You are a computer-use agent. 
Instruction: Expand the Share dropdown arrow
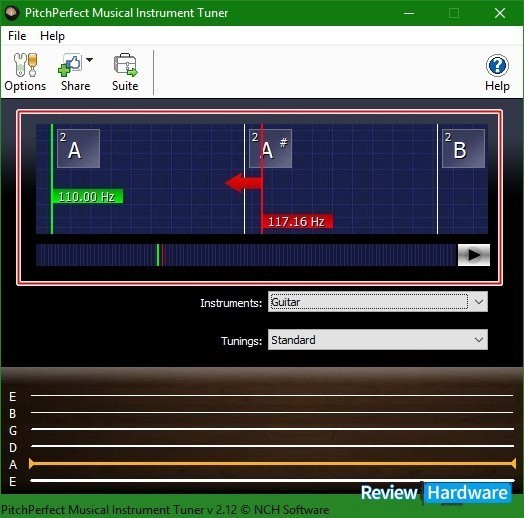(90, 60)
